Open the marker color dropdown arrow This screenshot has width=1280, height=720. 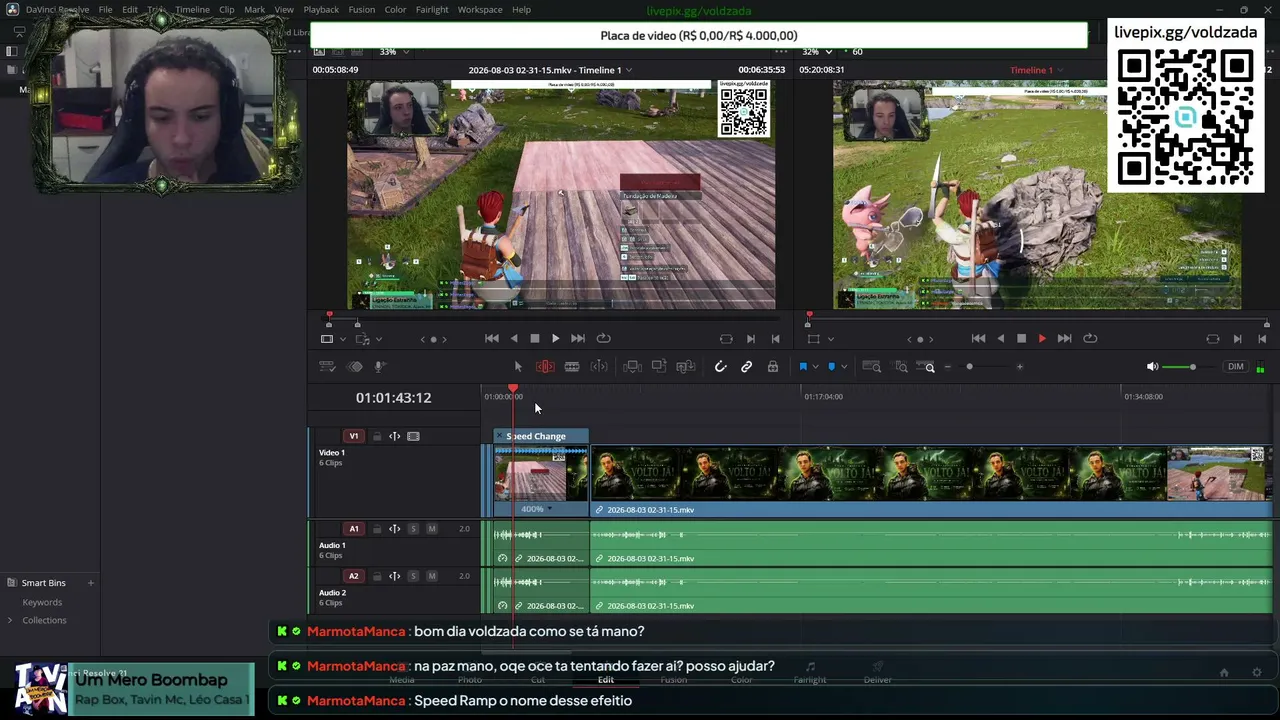click(x=844, y=367)
